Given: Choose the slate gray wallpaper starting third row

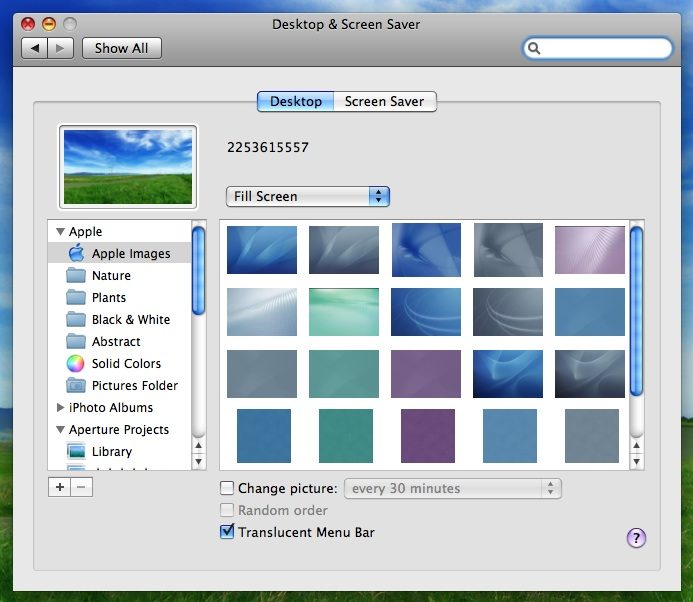Looking at the screenshot, I should (x=262, y=374).
